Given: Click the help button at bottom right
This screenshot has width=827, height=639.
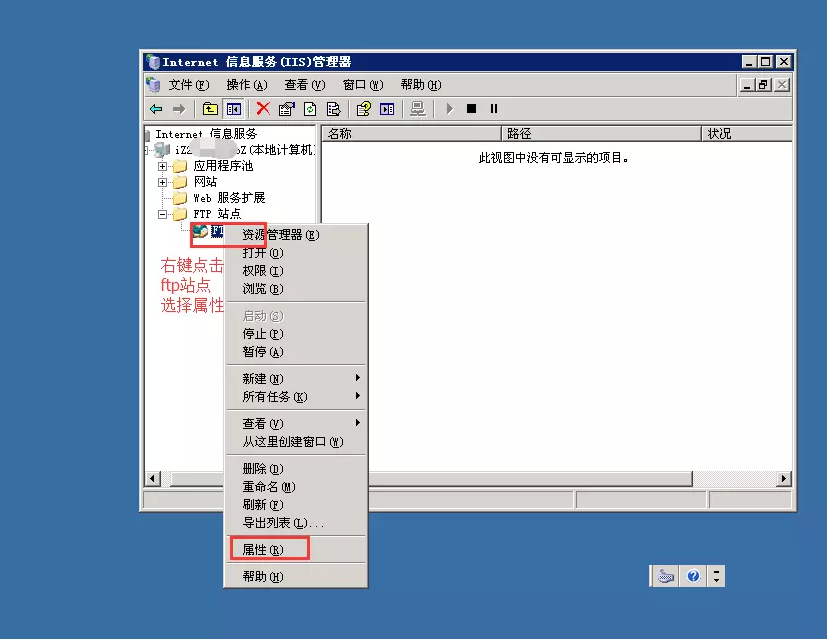Looking at the screenshot, I should coord(691,575).
